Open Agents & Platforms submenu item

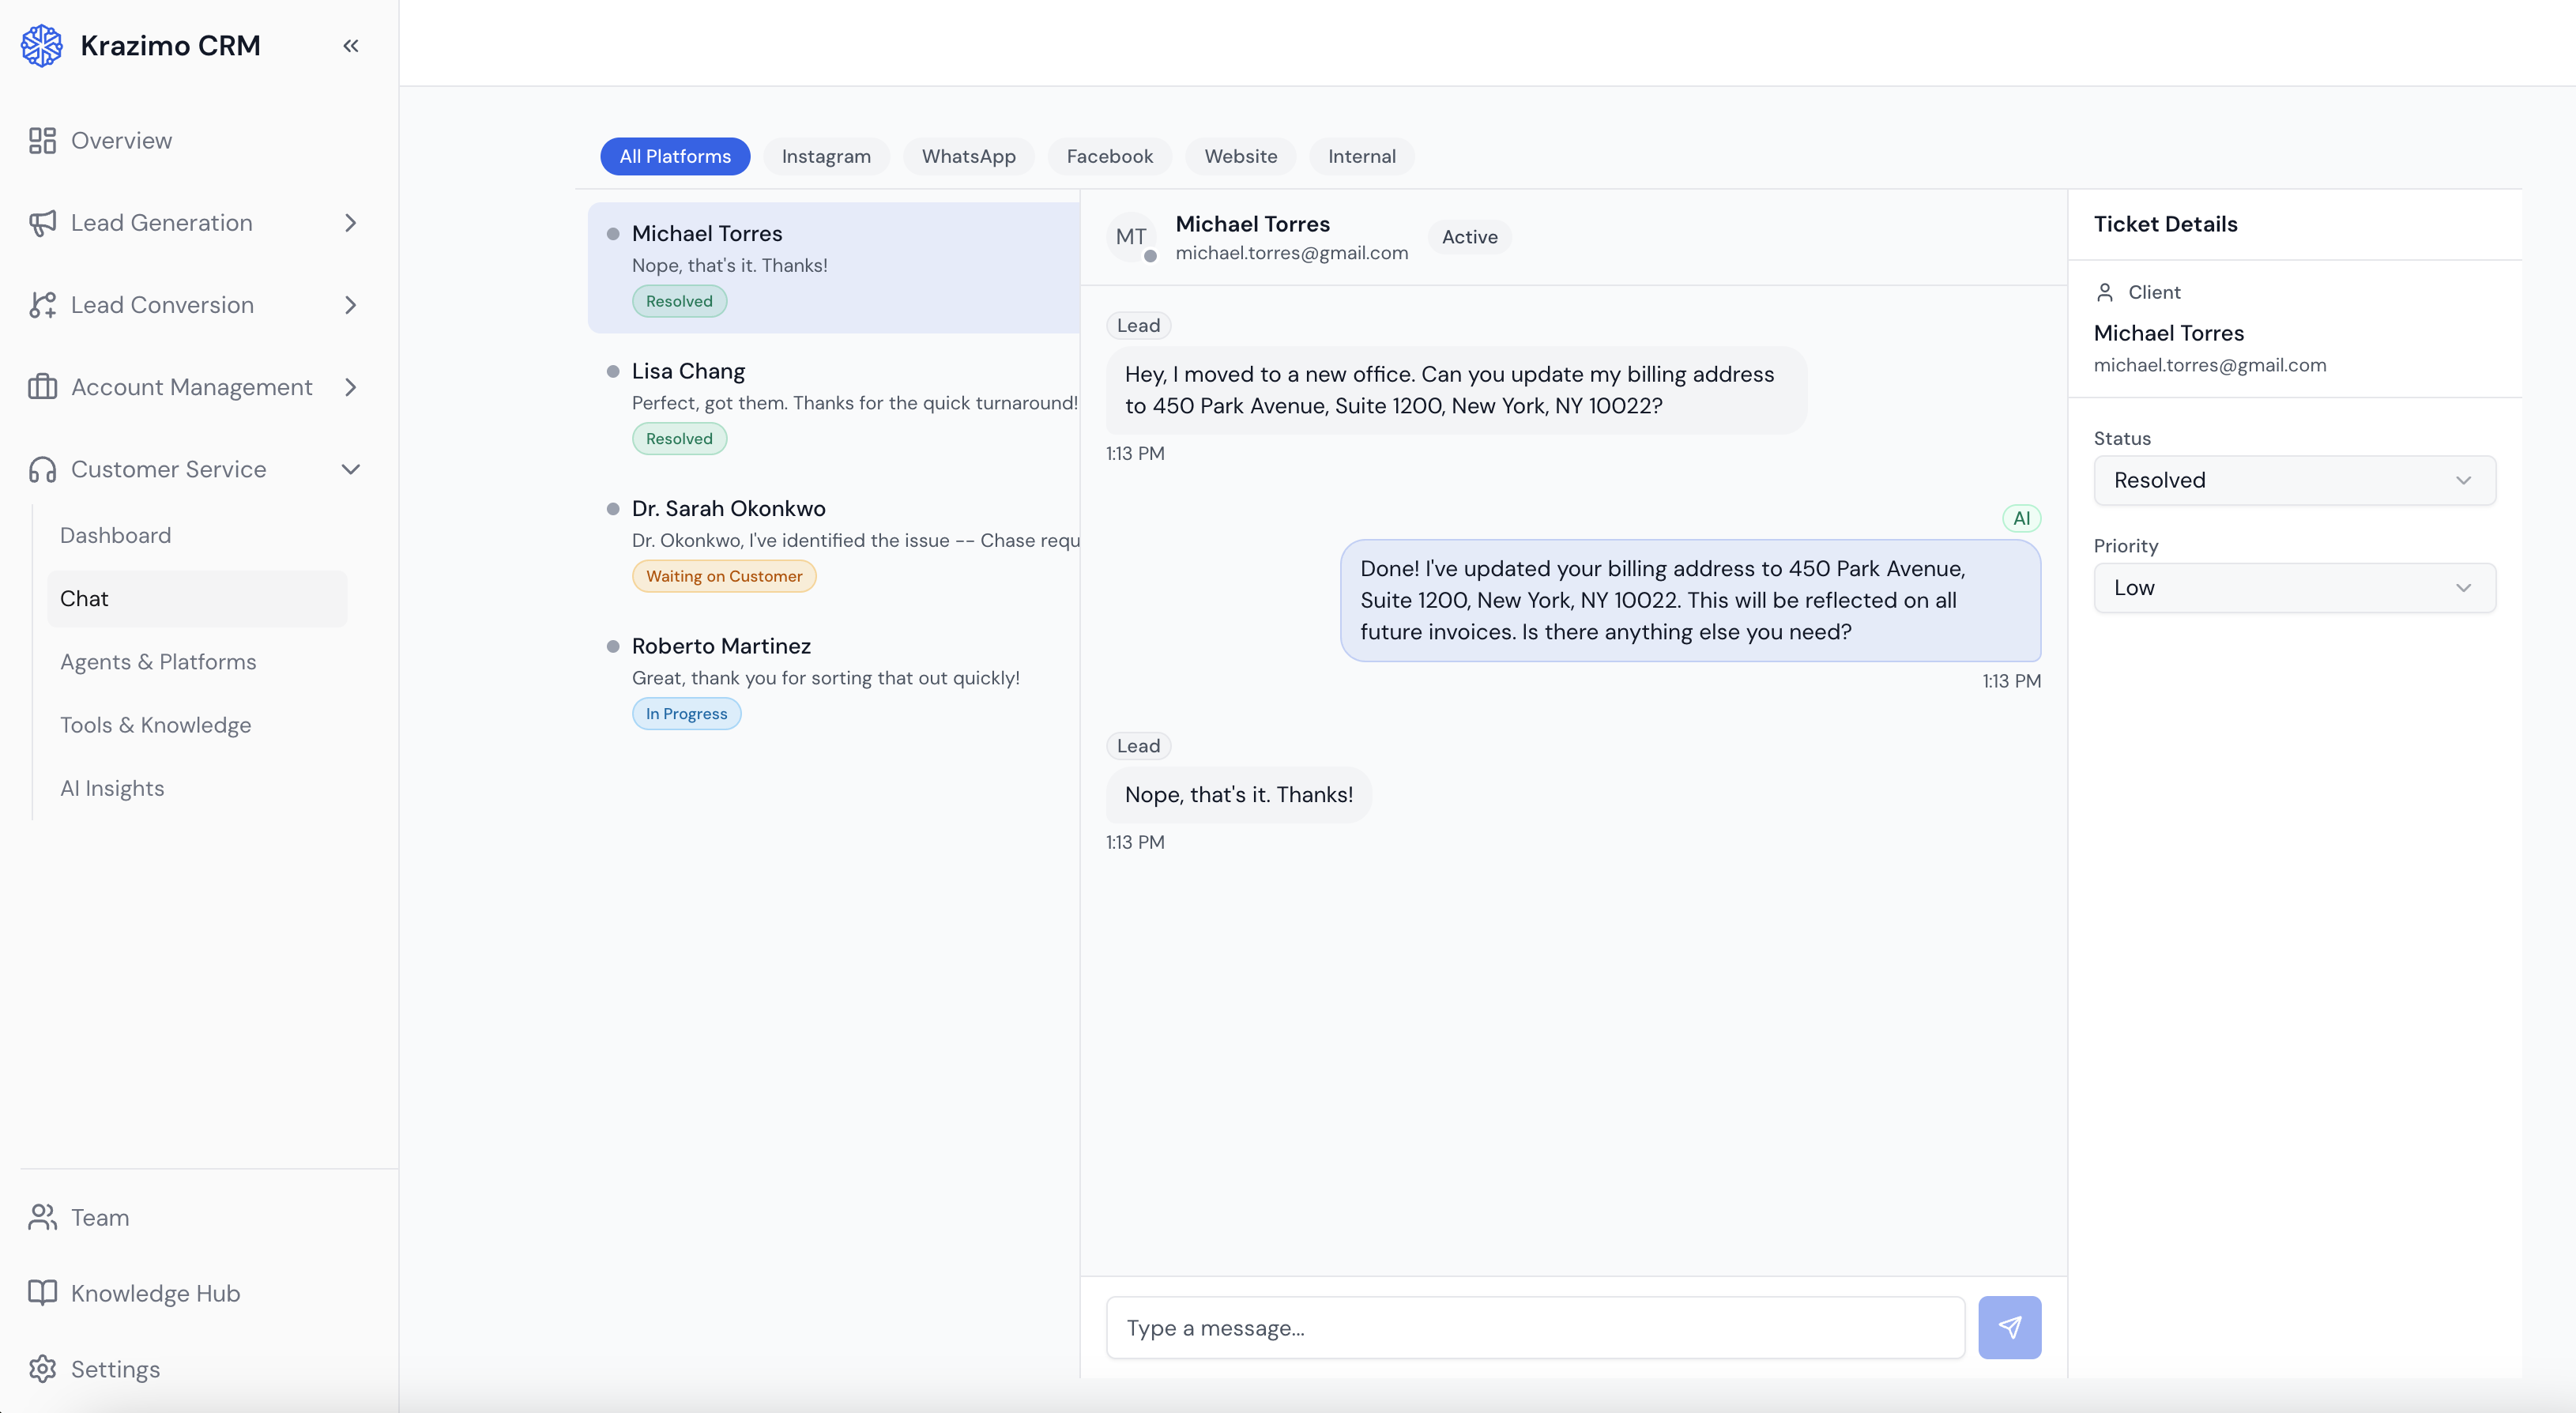tap(158, 662)
